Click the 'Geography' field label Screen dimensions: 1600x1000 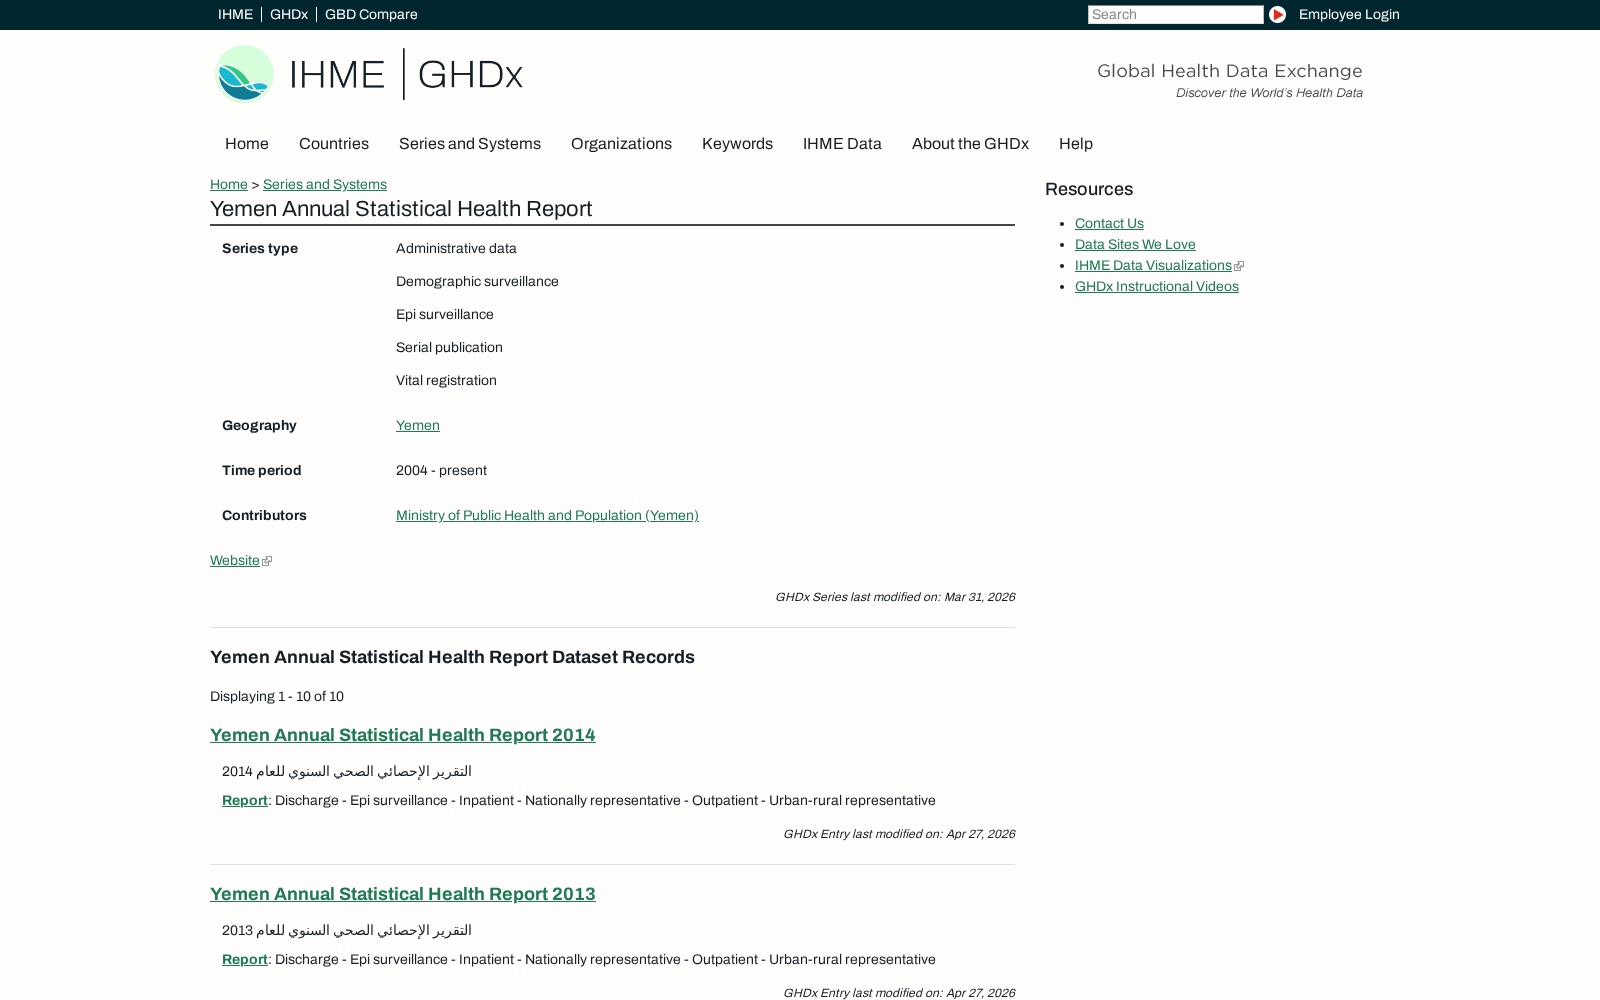tap(259, 425)
